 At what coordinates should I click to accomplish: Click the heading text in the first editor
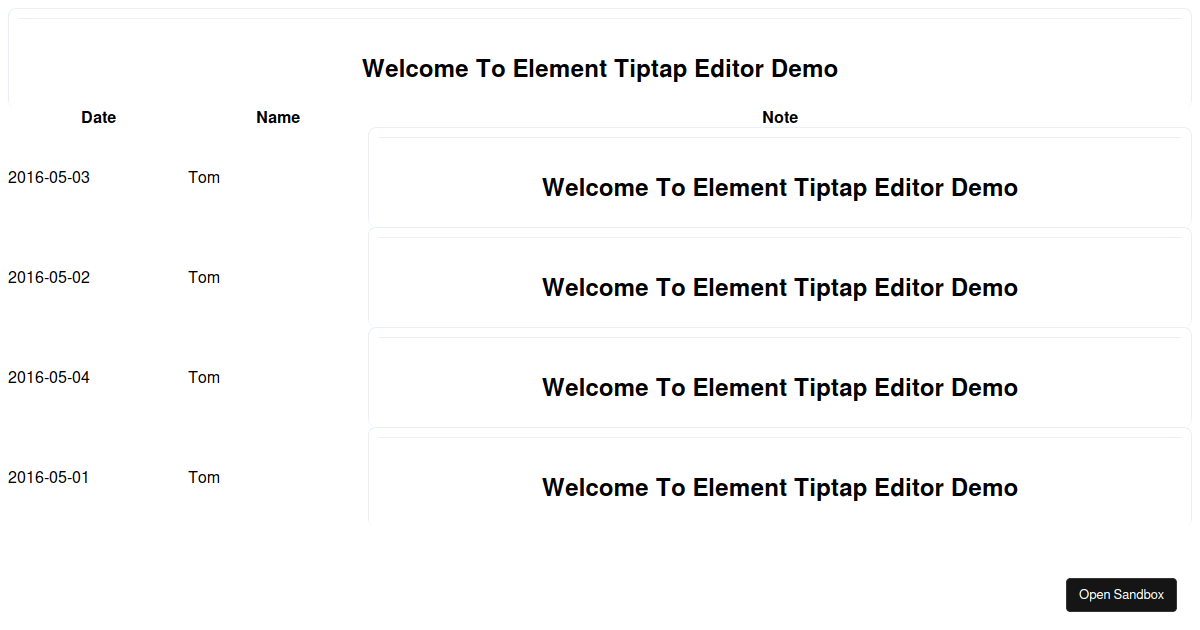[x=780, y=187]
